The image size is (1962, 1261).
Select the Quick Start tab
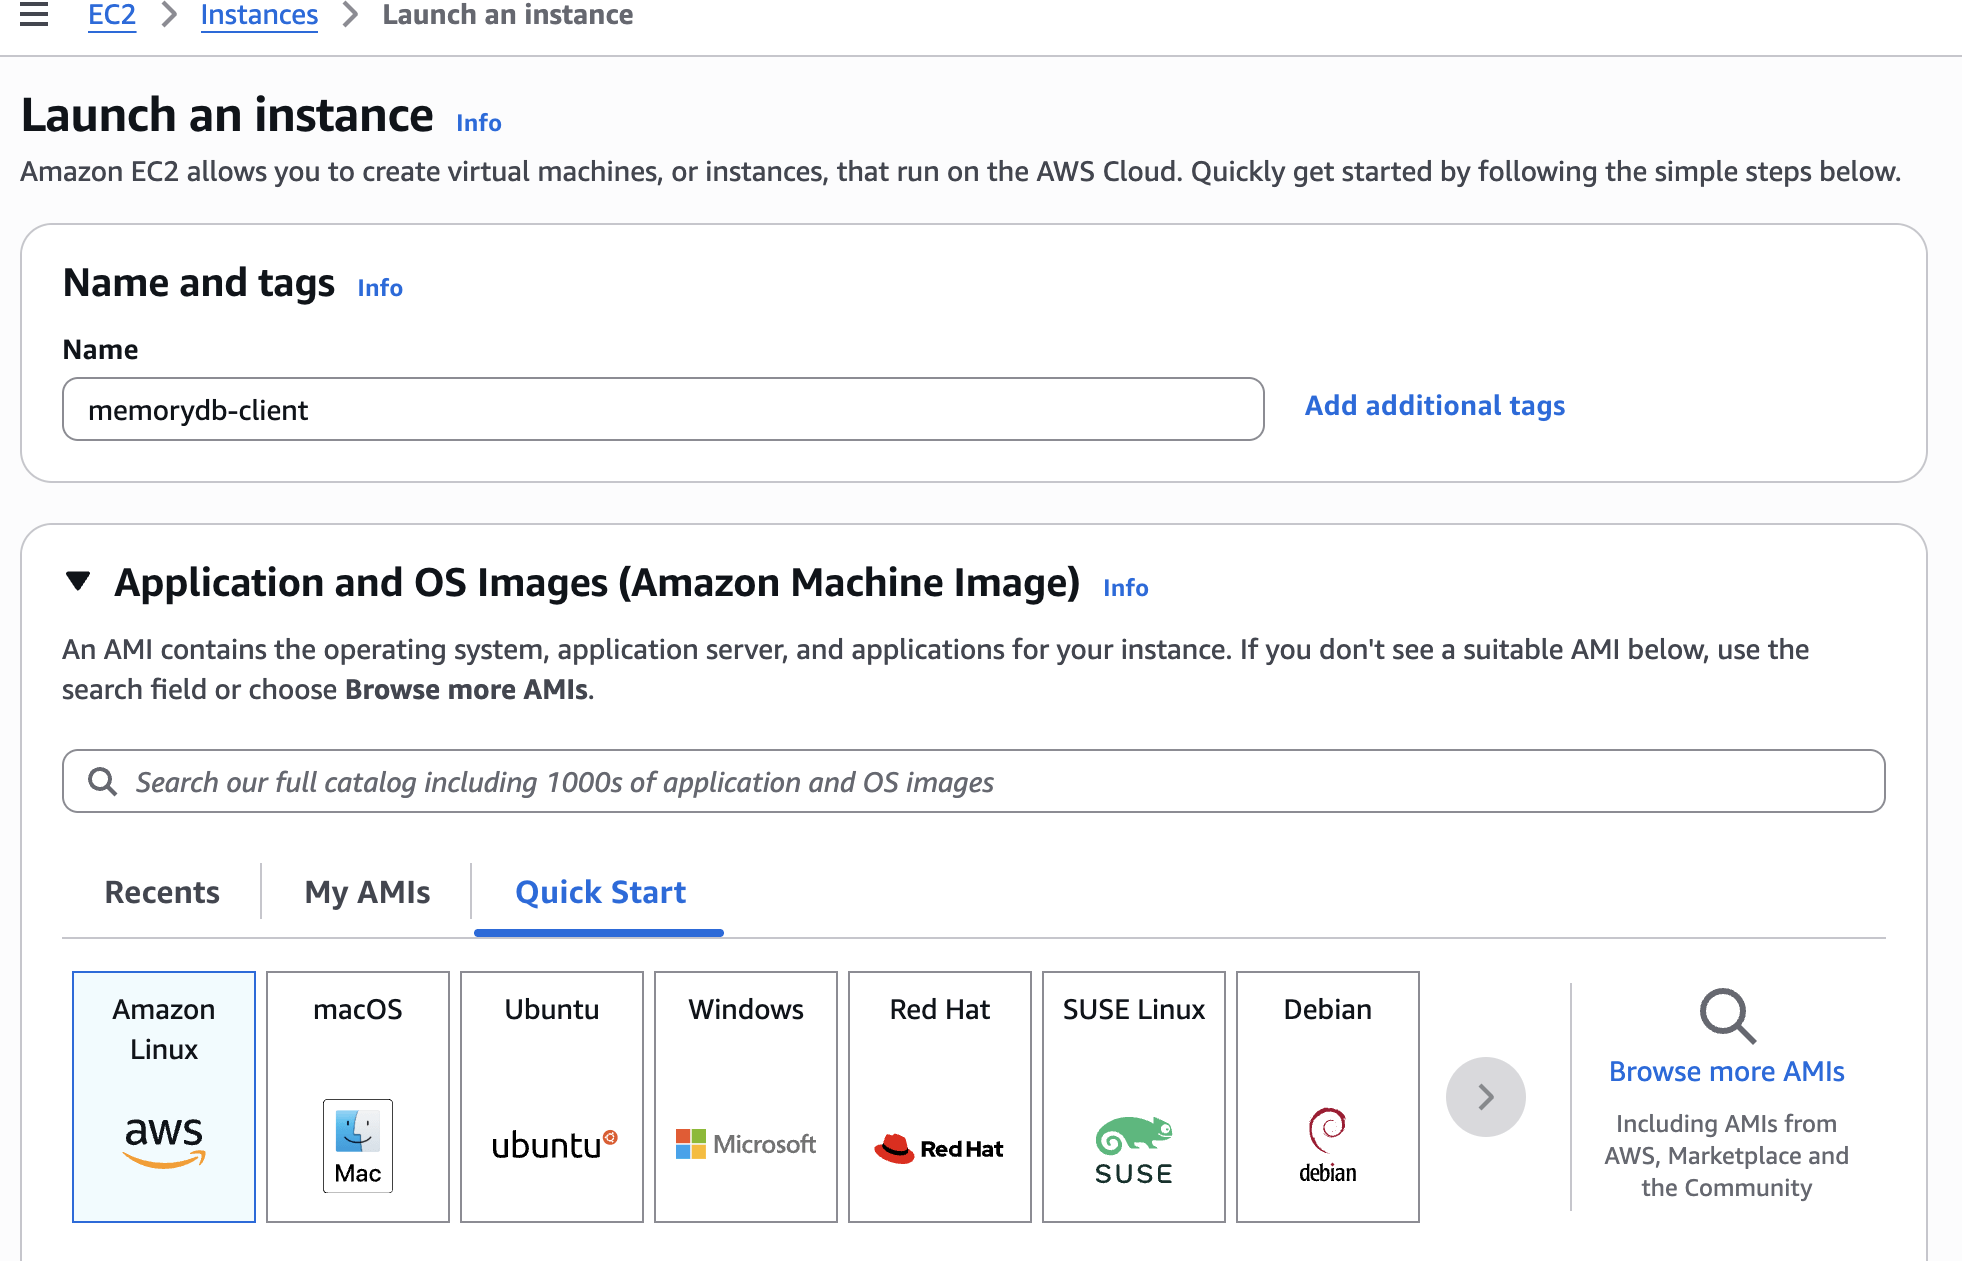(600, 892)
